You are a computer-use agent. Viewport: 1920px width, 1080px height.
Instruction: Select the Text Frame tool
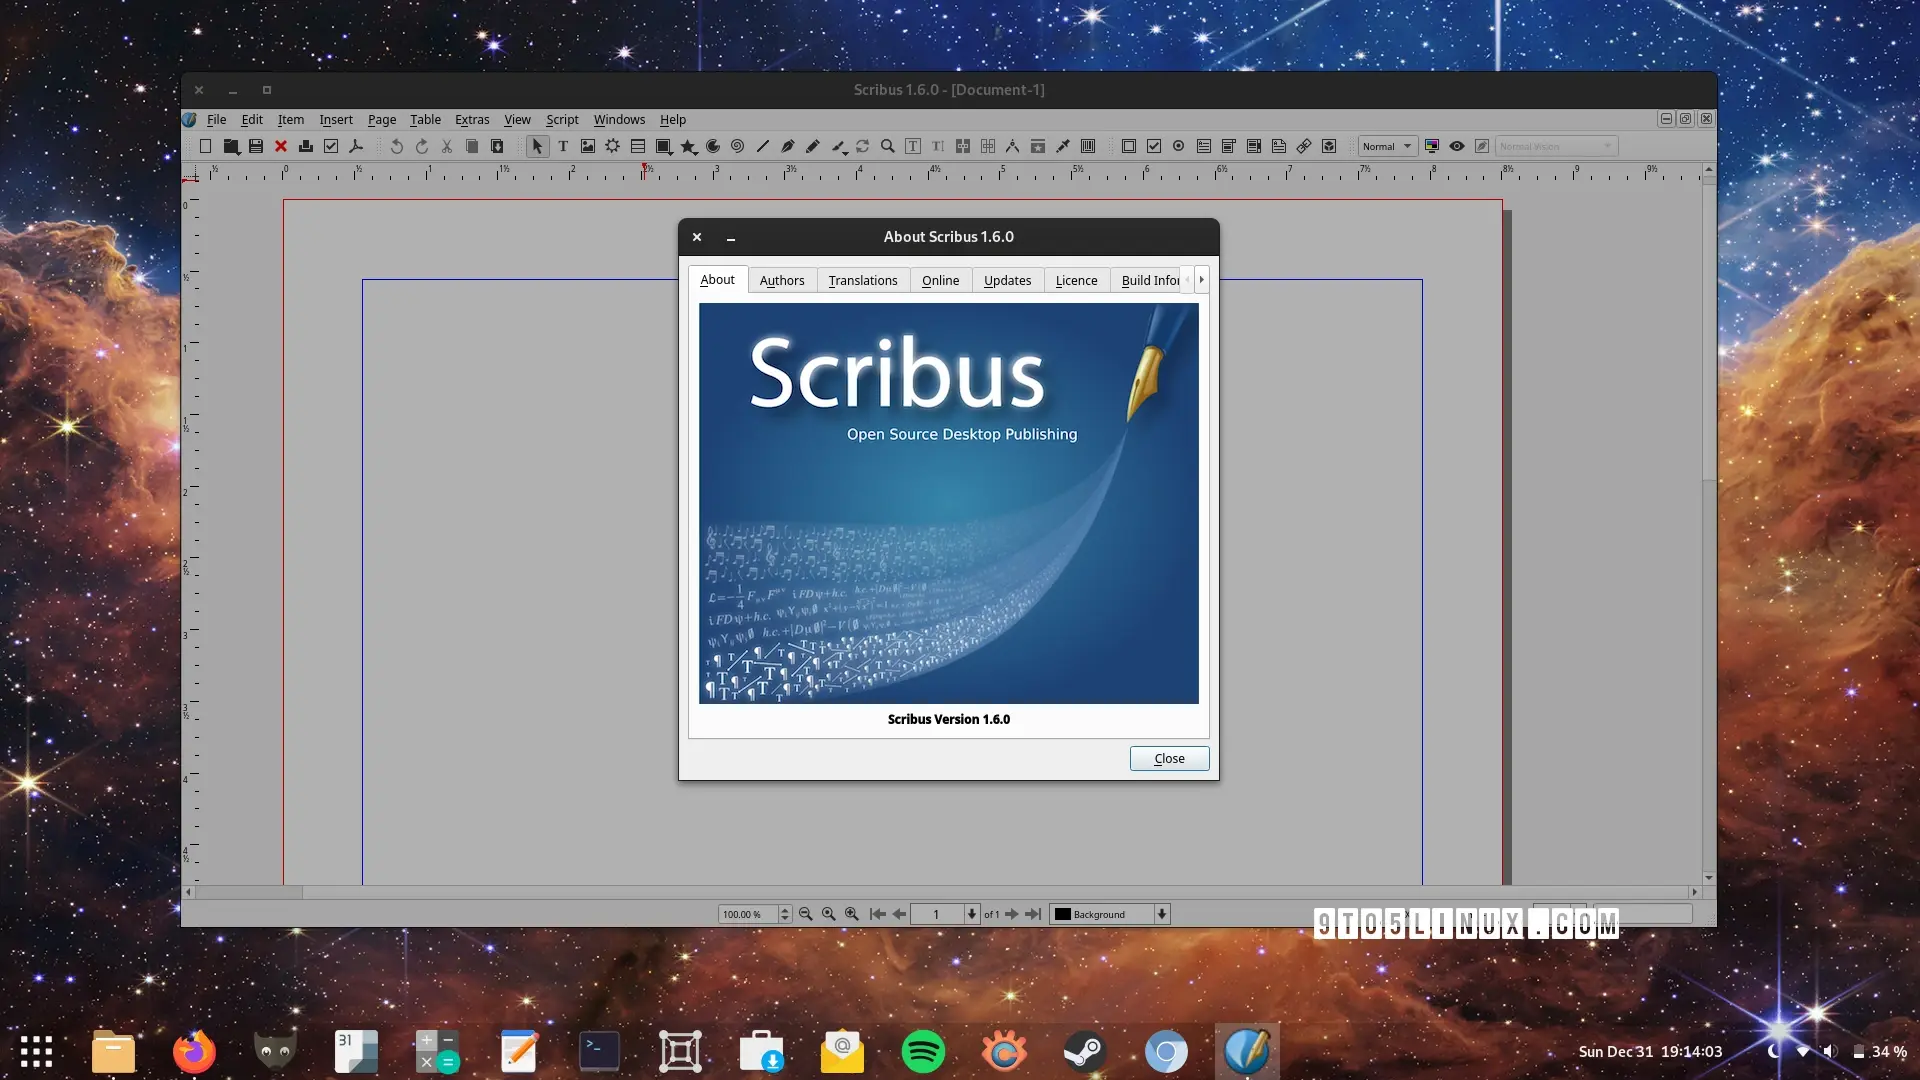[563, 146]
